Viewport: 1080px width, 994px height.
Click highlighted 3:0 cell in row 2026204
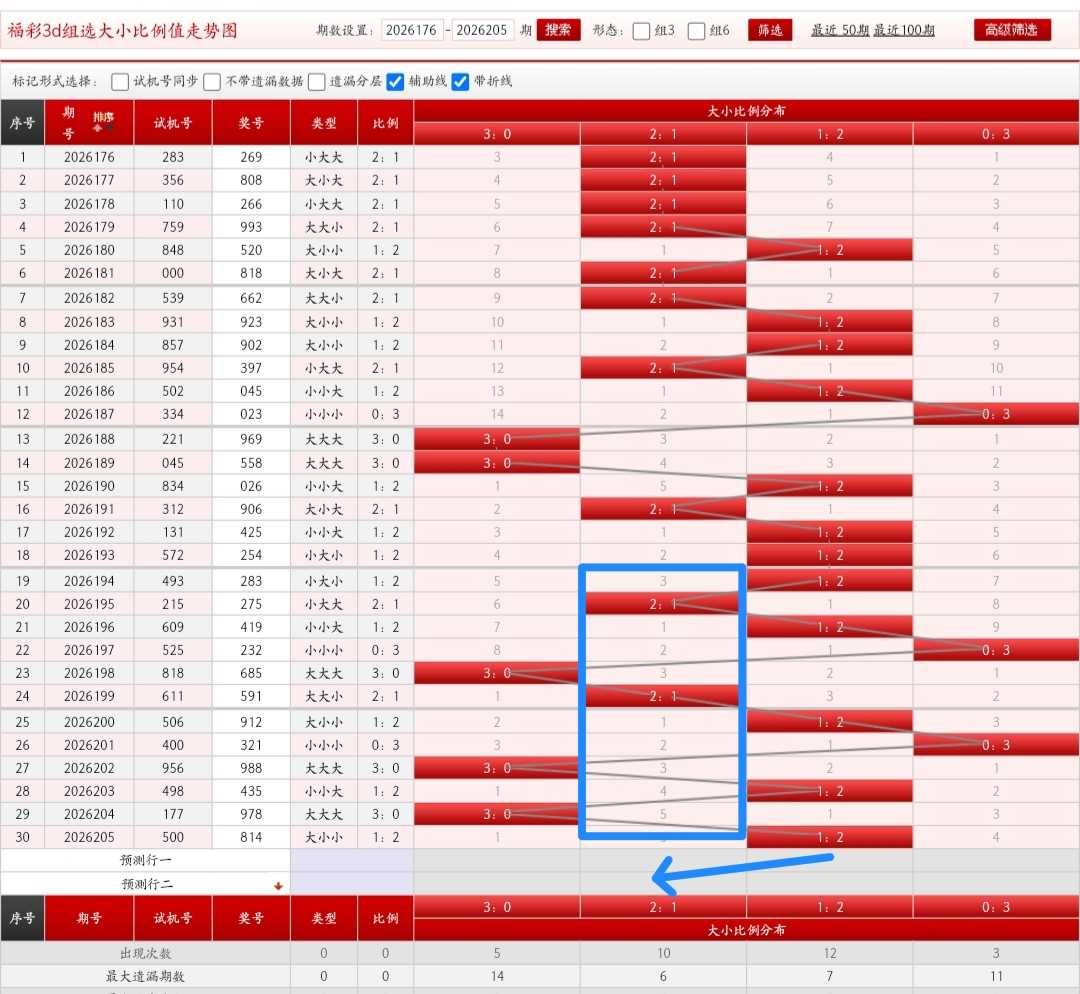497,814
